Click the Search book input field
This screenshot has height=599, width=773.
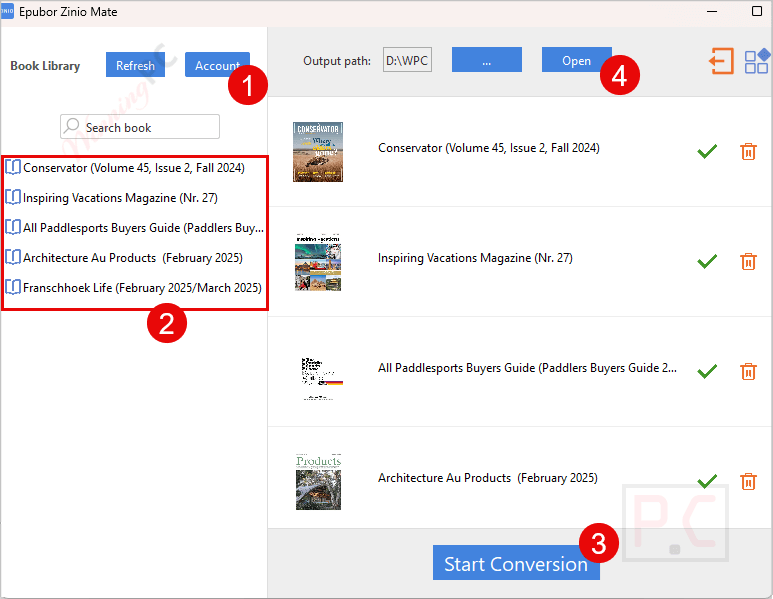coord(140,127)
